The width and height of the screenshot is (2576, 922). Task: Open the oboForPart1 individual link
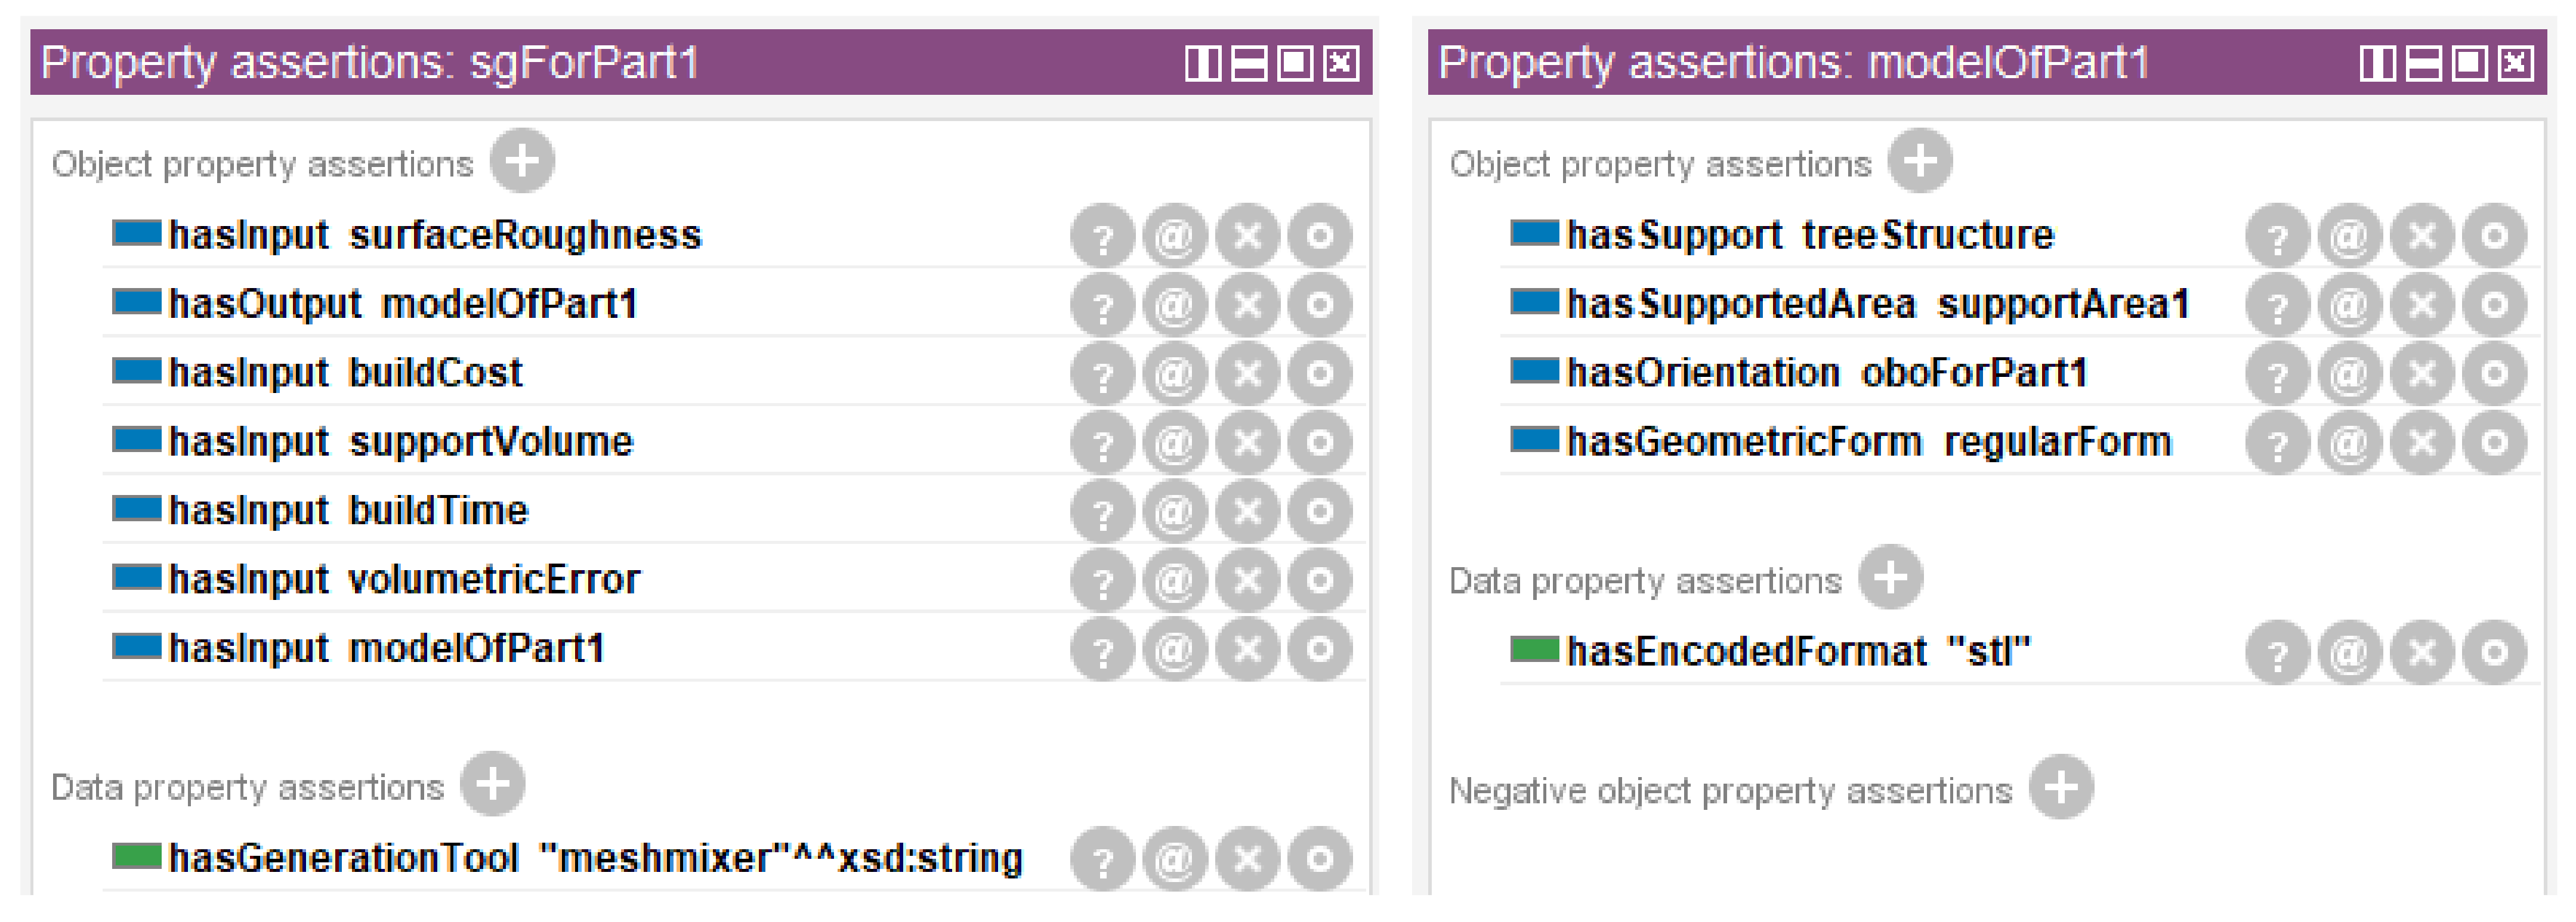tap(1973, 373)
